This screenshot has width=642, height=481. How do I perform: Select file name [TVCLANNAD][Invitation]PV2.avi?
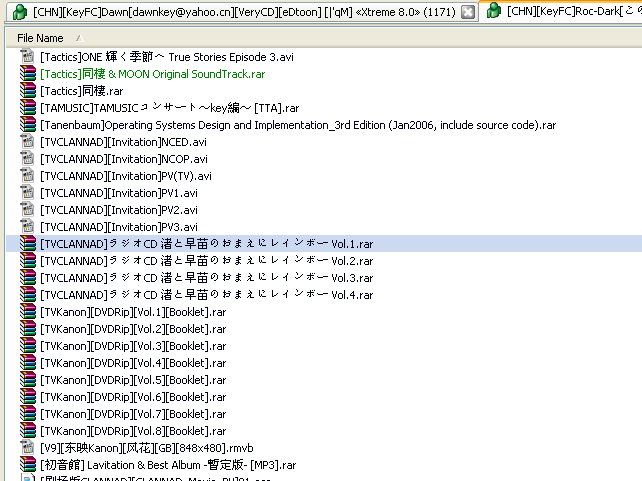point(119,210)
